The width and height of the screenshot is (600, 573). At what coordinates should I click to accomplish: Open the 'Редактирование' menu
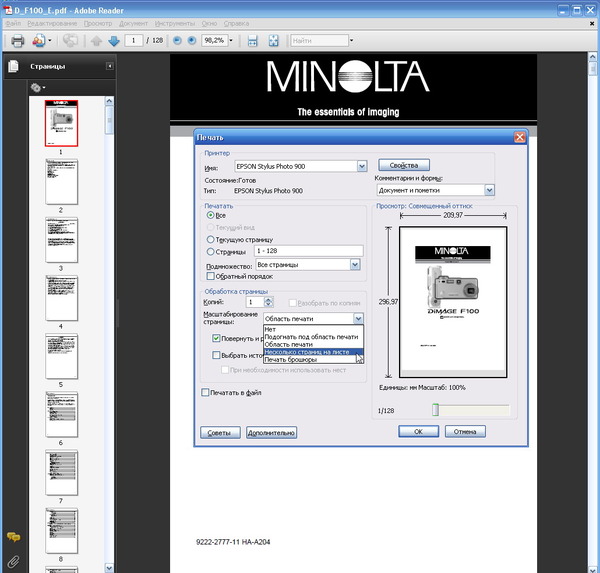tap(52, 23)
